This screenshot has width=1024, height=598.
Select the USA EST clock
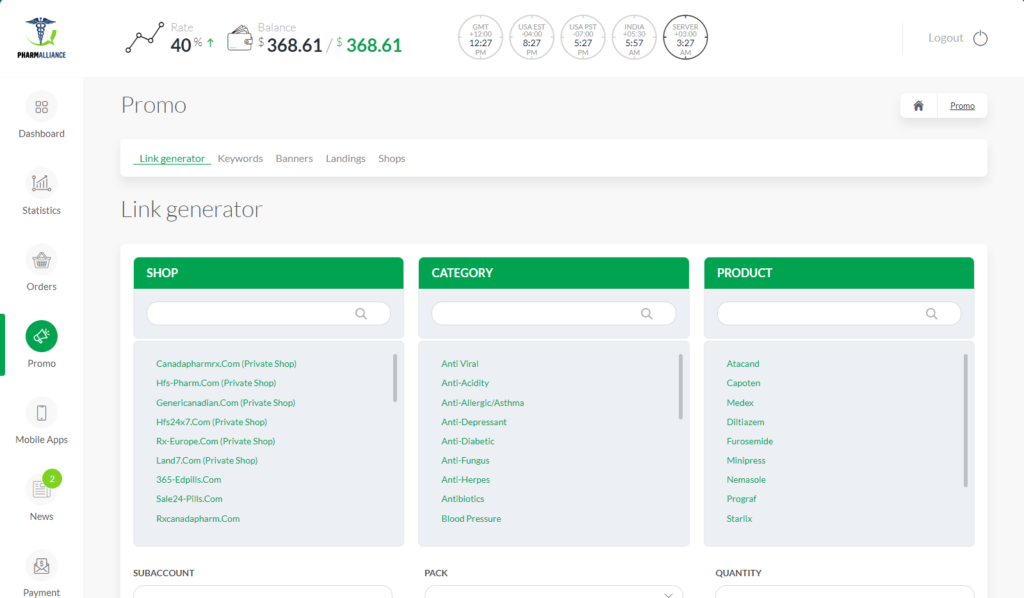click(532, 38)
